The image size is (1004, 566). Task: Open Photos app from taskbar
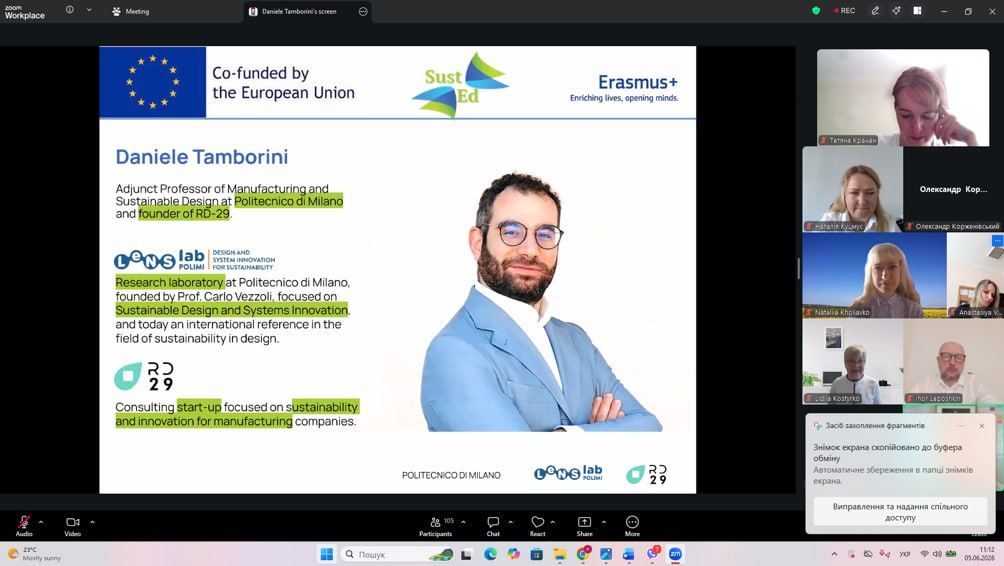pos(606,554)
